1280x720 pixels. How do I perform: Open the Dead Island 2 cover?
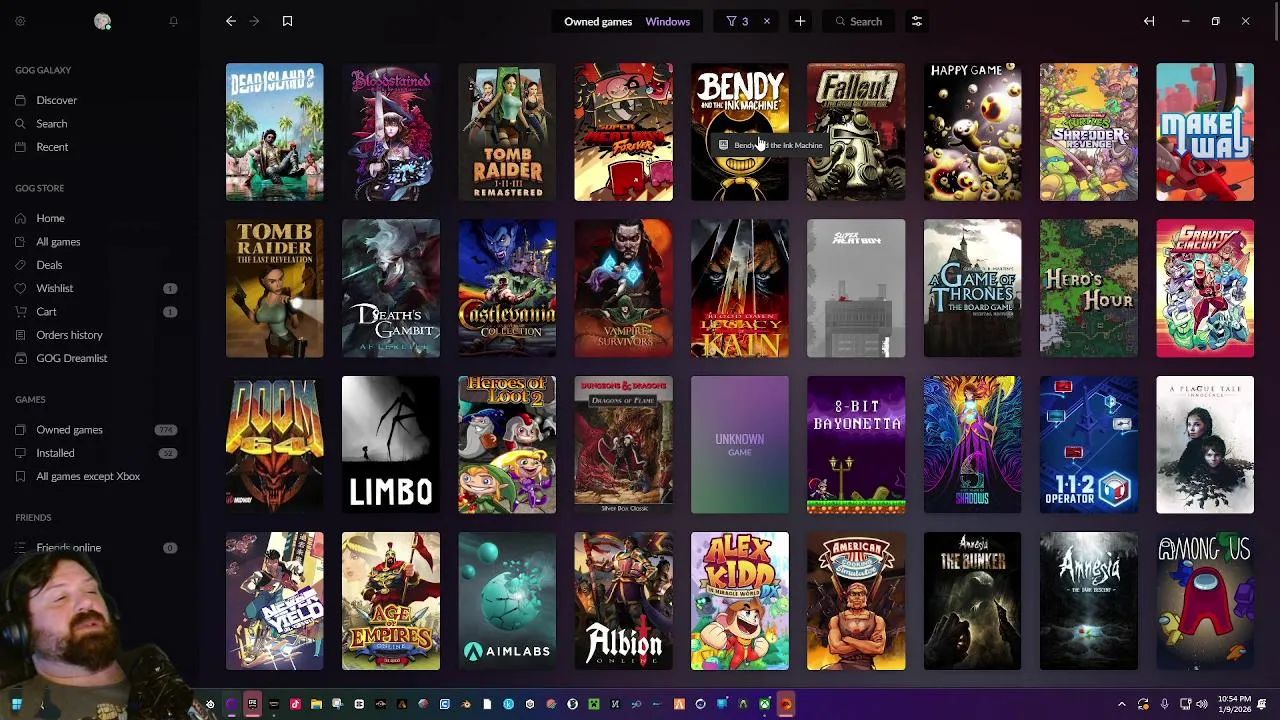click(x=275, y=132)
